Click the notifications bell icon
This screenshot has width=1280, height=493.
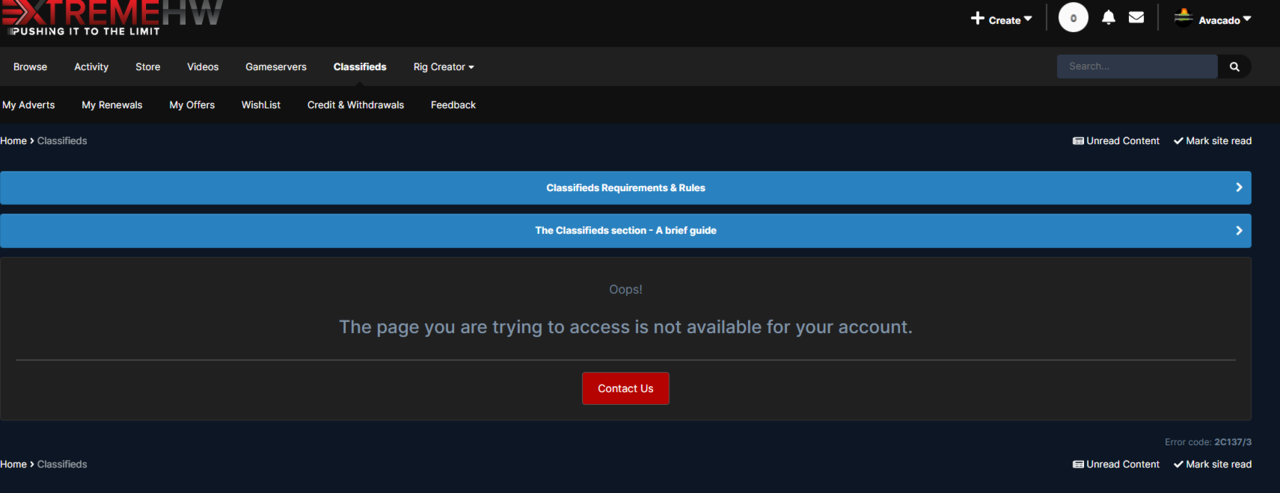click(x=1108, y=18)
